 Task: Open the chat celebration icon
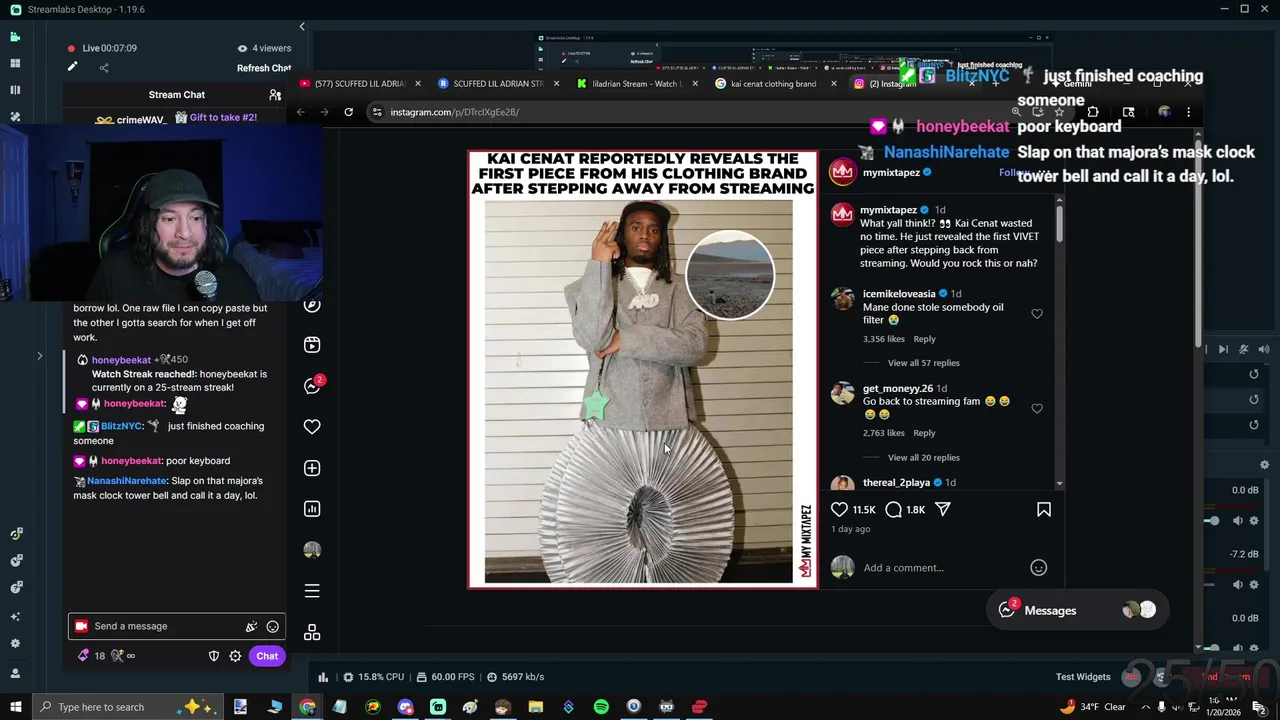pos(251,627)
